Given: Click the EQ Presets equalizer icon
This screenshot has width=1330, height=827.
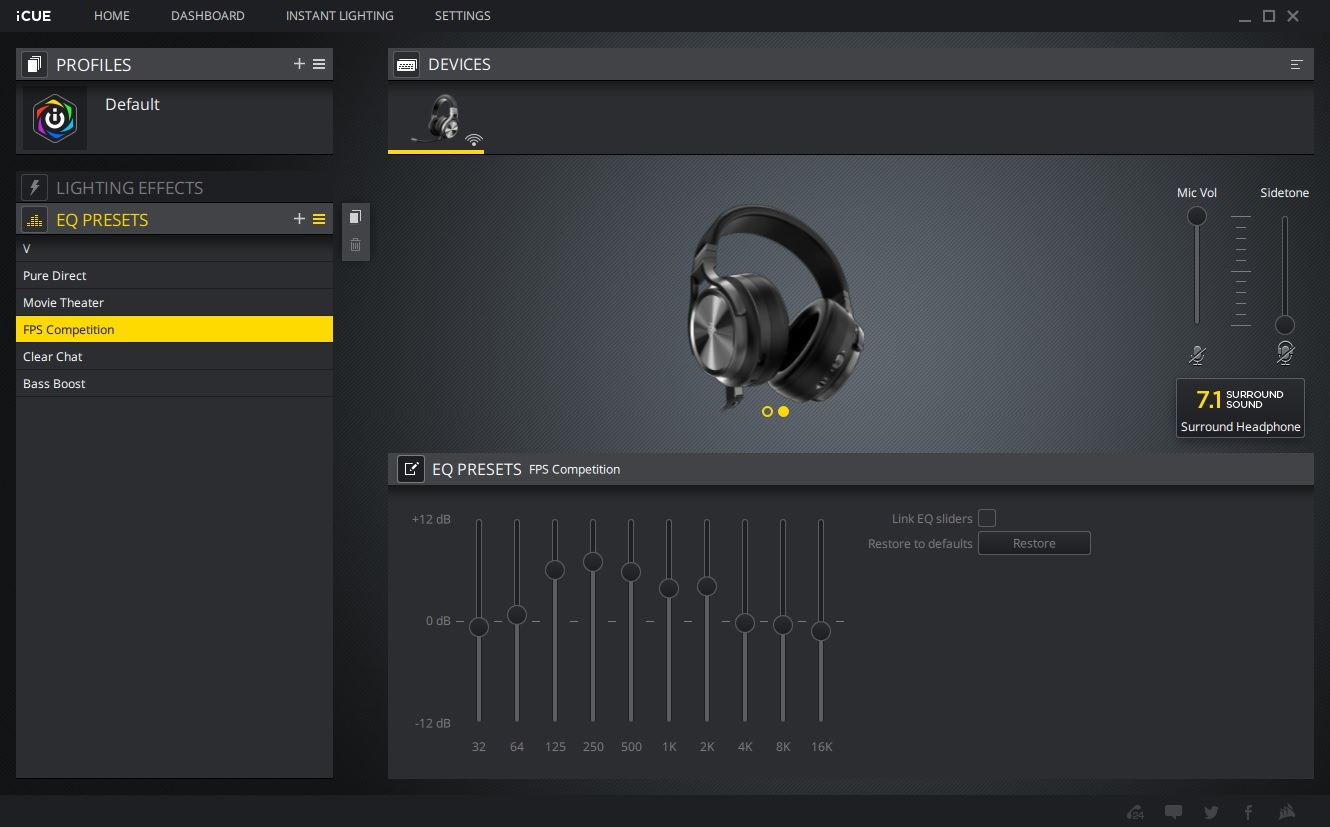Looking at the screenshot, I should [34, 220].
